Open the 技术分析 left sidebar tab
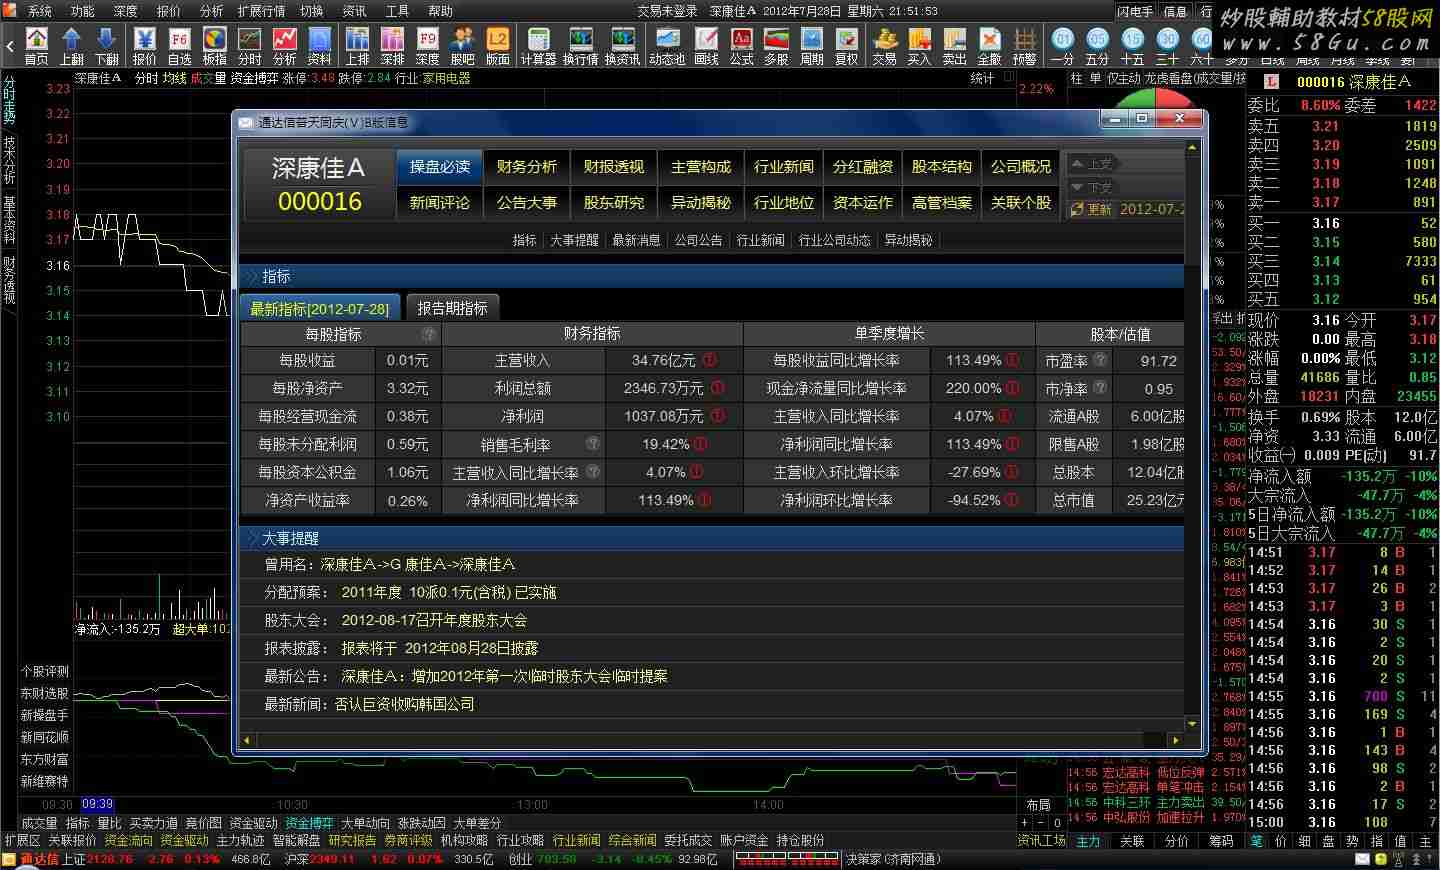The height and width of the screenshot is (870, 1440). click(x=9, y=160)
